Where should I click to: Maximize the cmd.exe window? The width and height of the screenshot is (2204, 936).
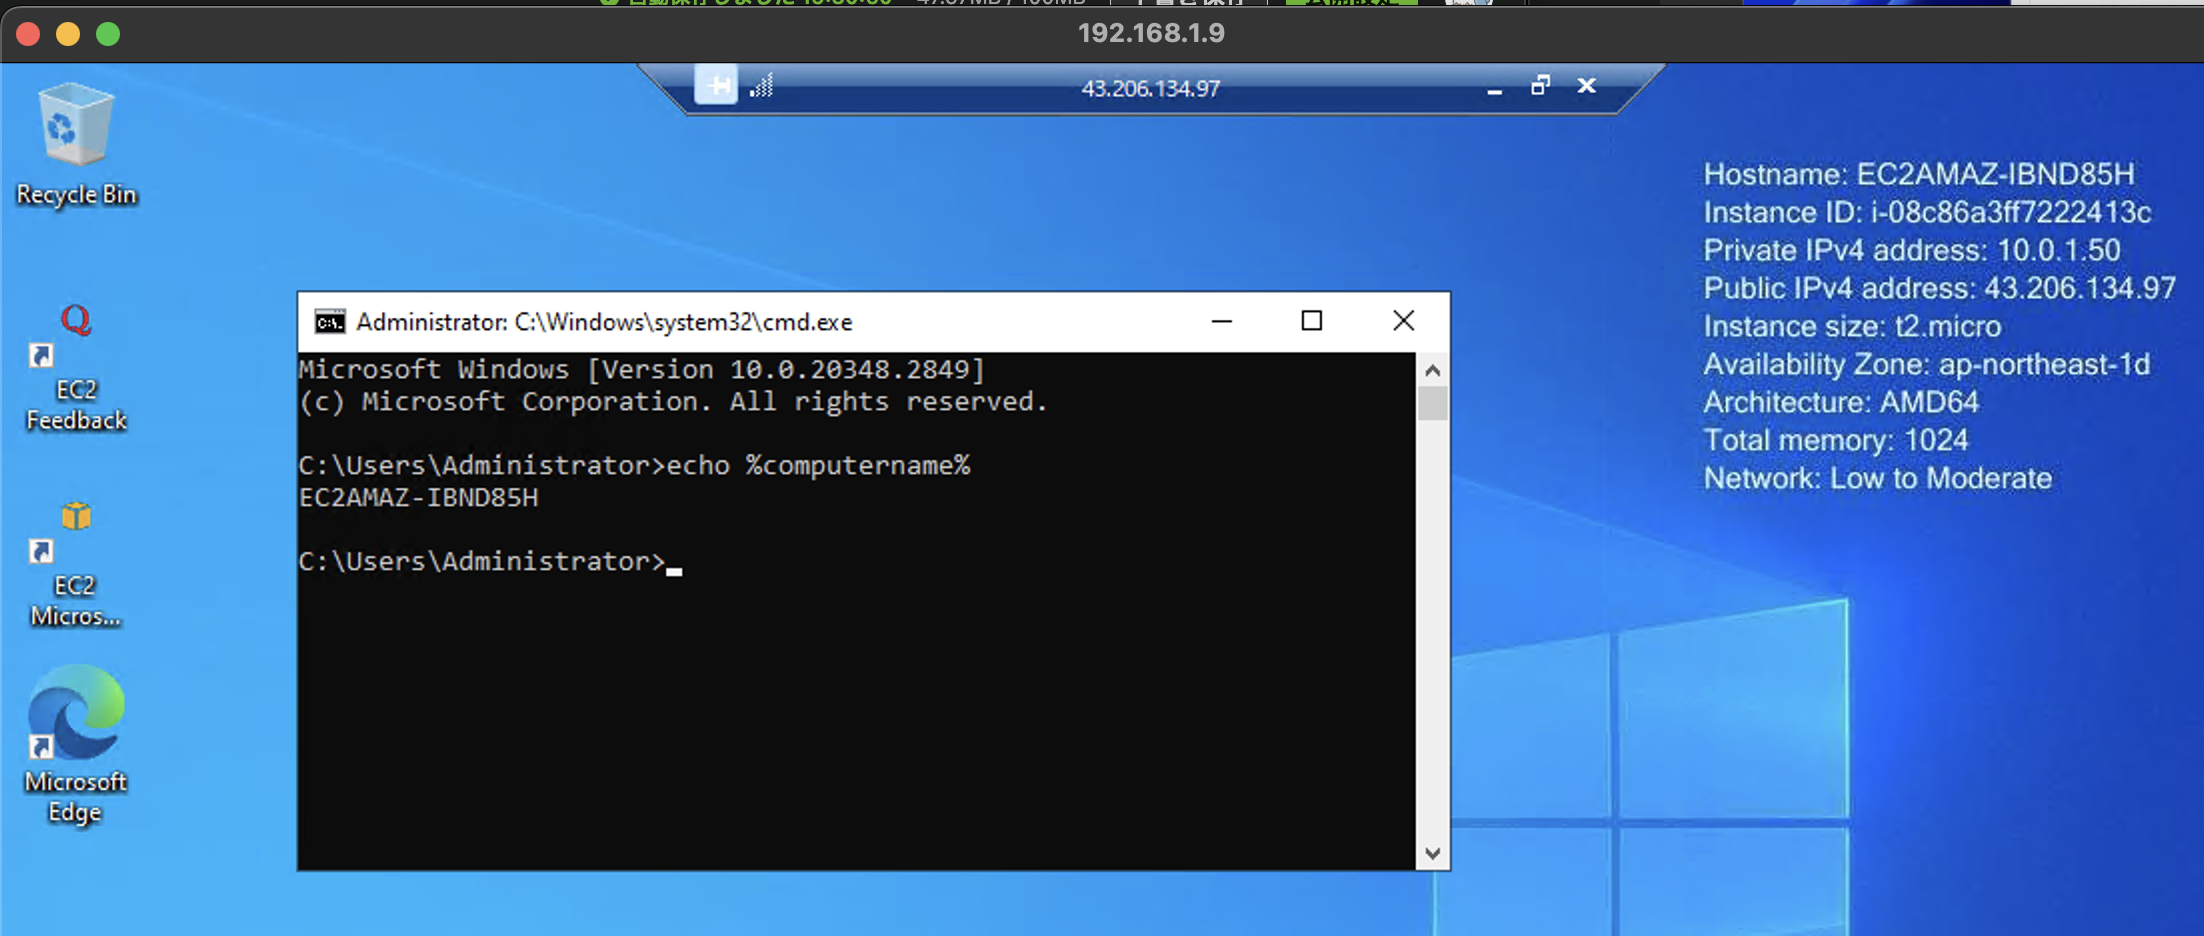tap(1312, 321)
